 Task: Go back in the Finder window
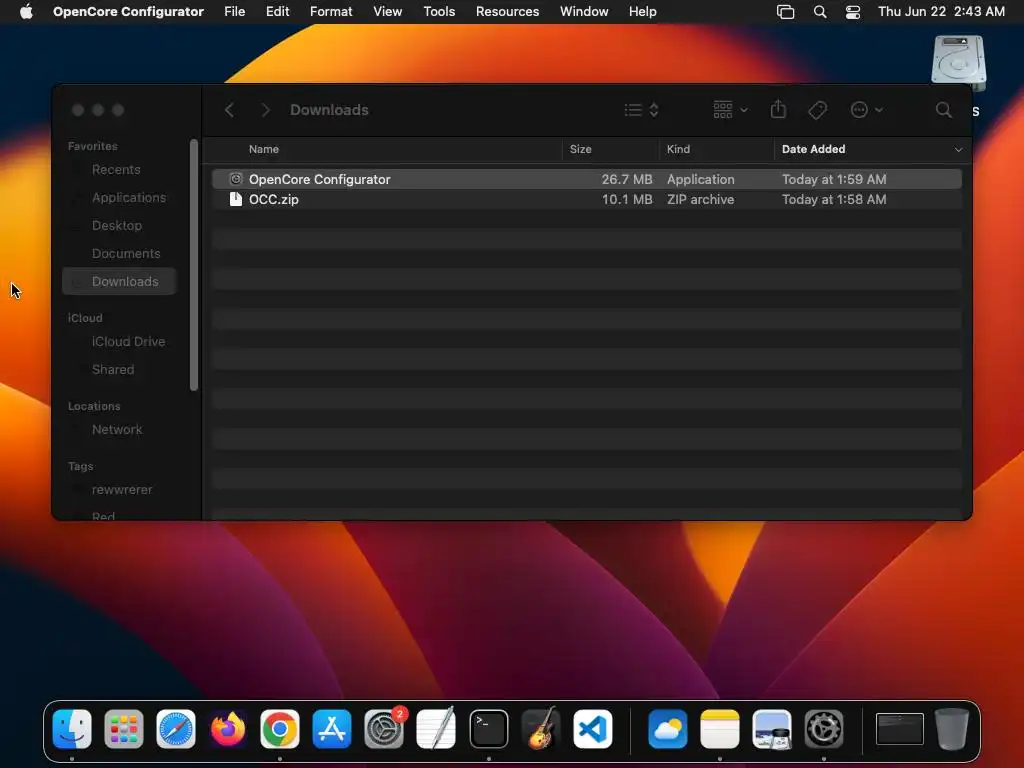tap(229, 110)
